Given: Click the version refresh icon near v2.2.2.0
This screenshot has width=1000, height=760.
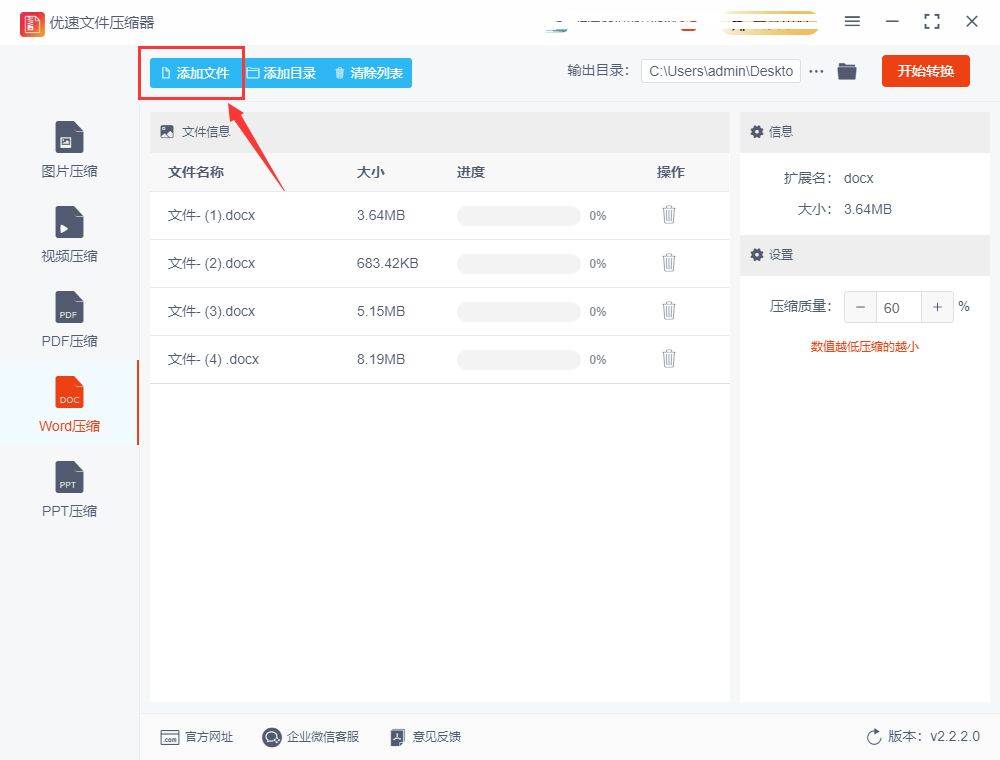Looking at the screenshot, I should click(874, 737).
